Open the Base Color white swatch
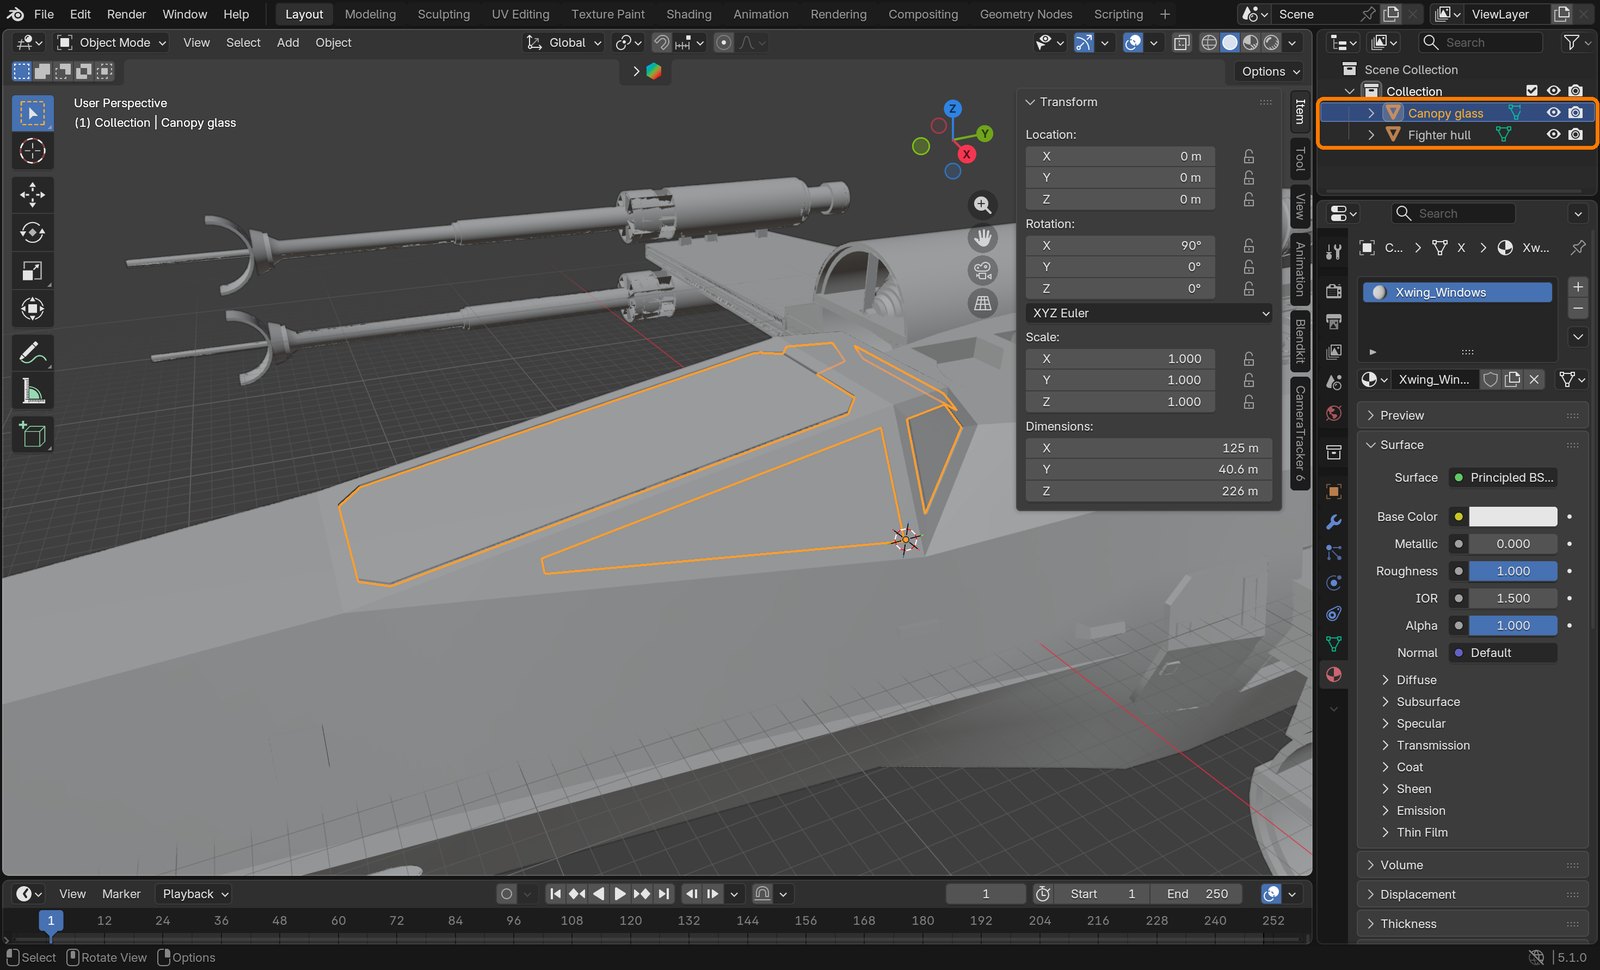Screen dimensions: 1600x970 click(1512, 517)
